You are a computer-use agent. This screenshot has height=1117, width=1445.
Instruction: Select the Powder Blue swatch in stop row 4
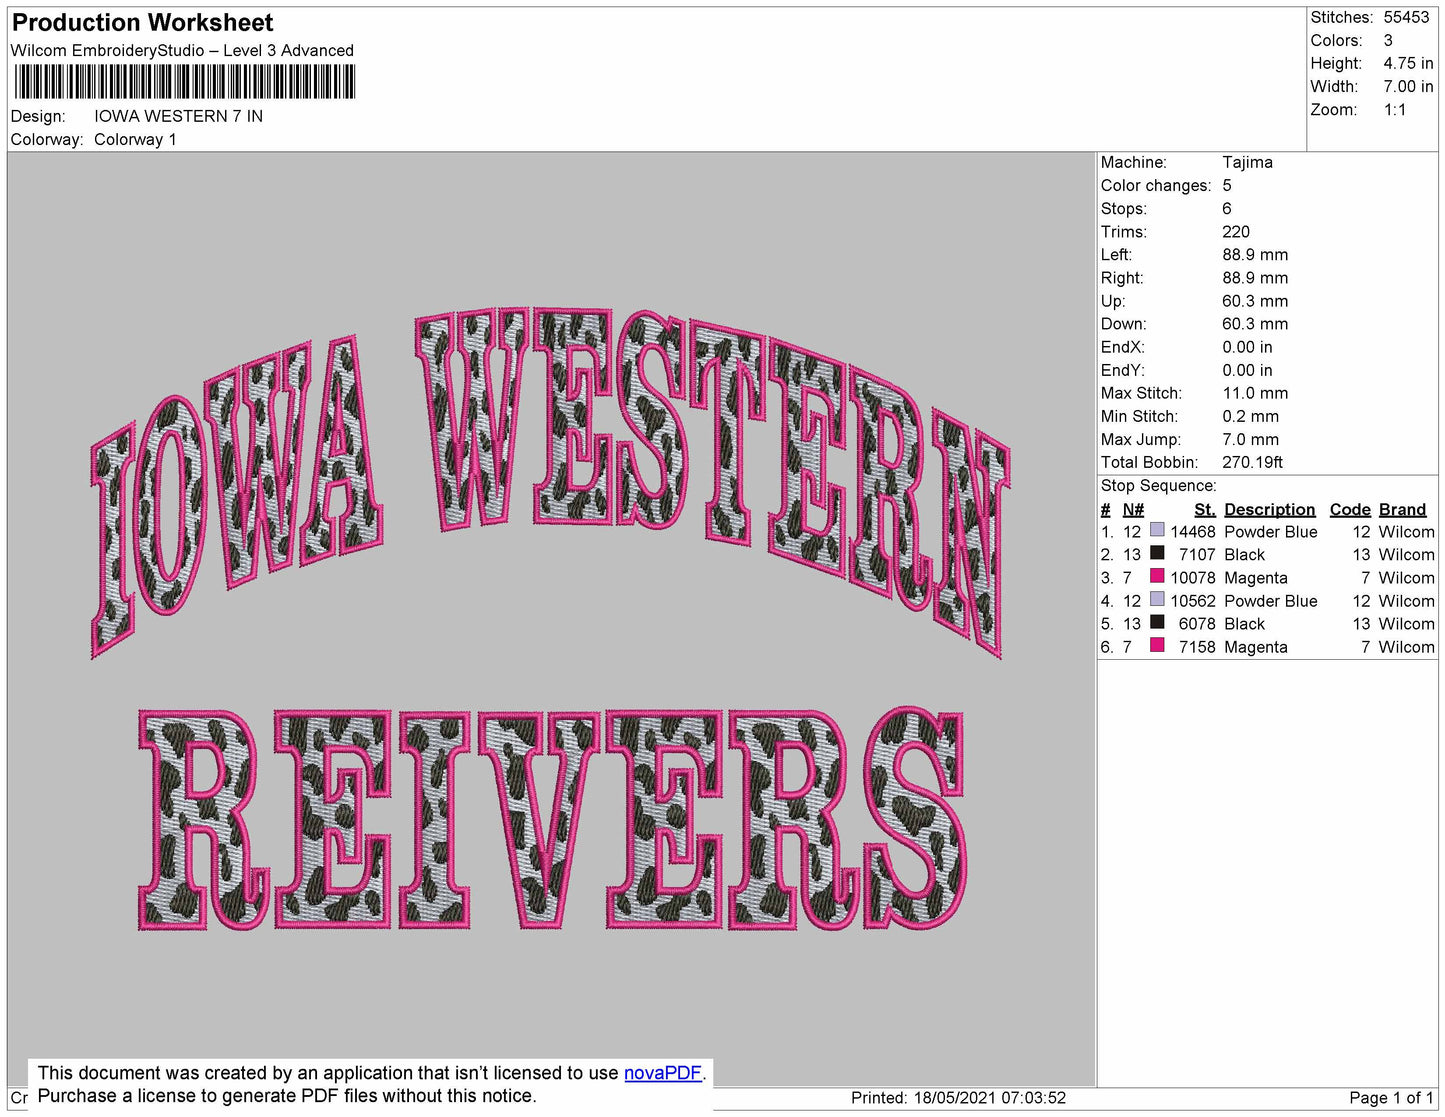1157,599
